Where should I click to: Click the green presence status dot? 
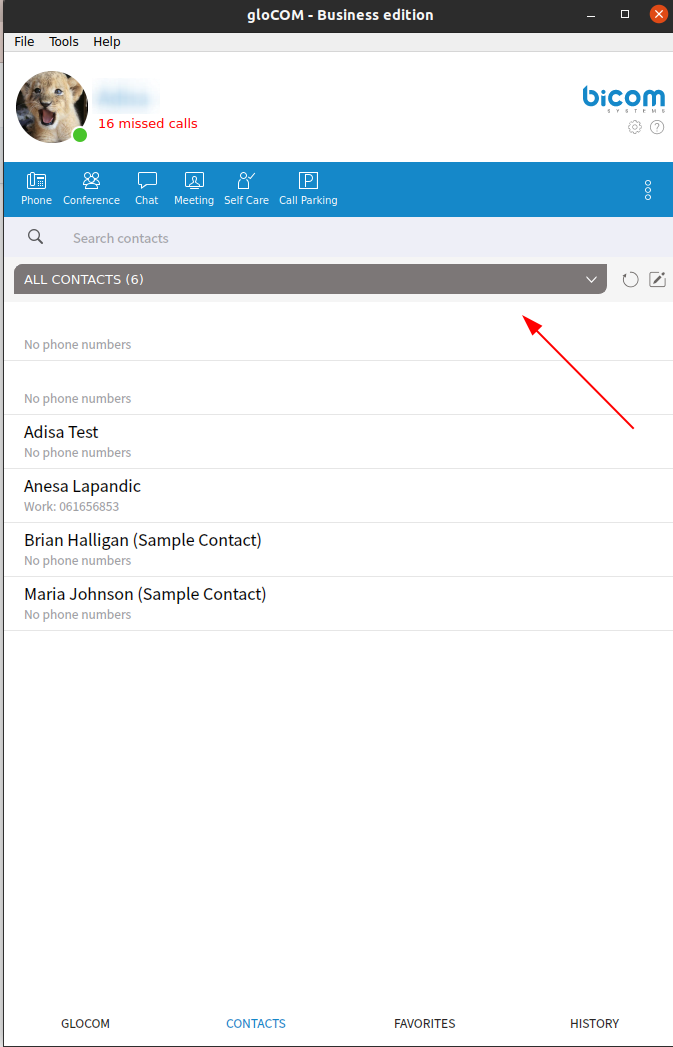[x=80, y=135]
